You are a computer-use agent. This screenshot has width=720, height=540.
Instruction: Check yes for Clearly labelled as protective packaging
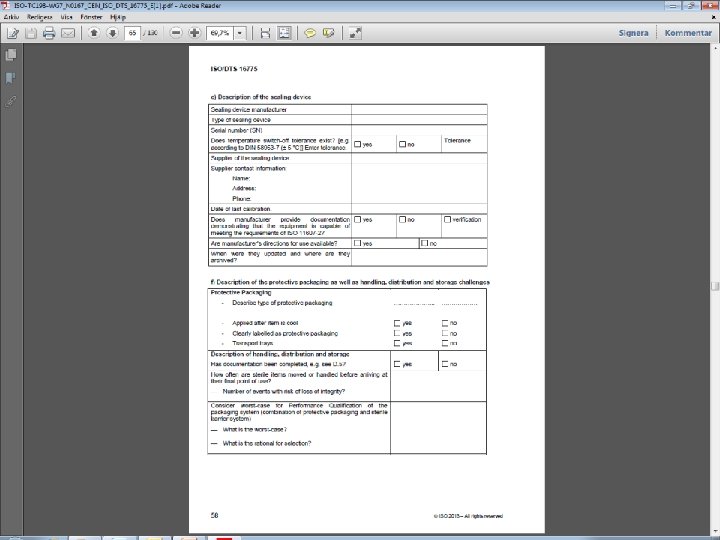397,333
